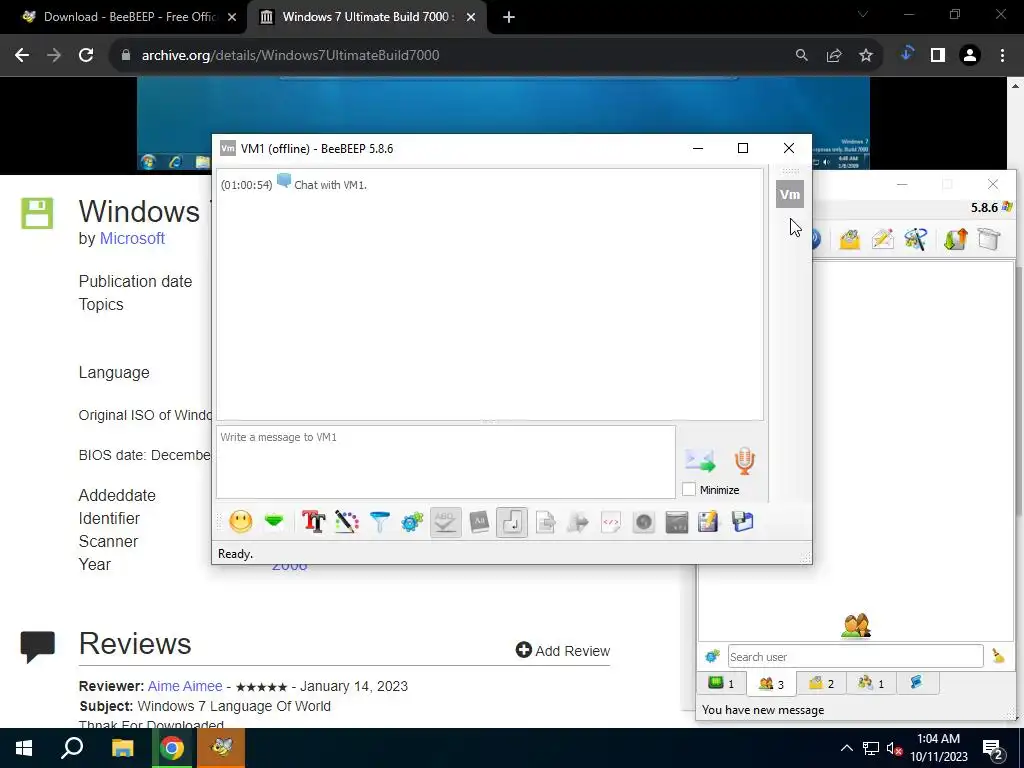Viewport: 1024px width, 768px height.
Task: Open the groups tab showing 1
Action: (871, 683)
